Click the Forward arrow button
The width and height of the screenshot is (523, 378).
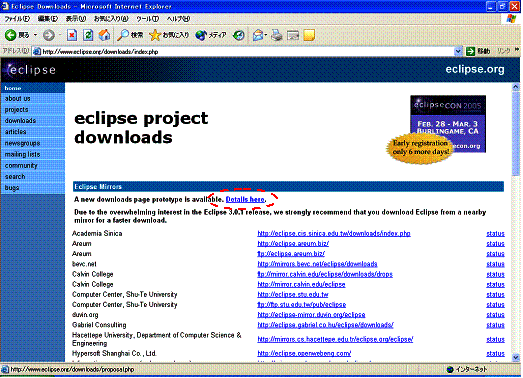[49, 35]
